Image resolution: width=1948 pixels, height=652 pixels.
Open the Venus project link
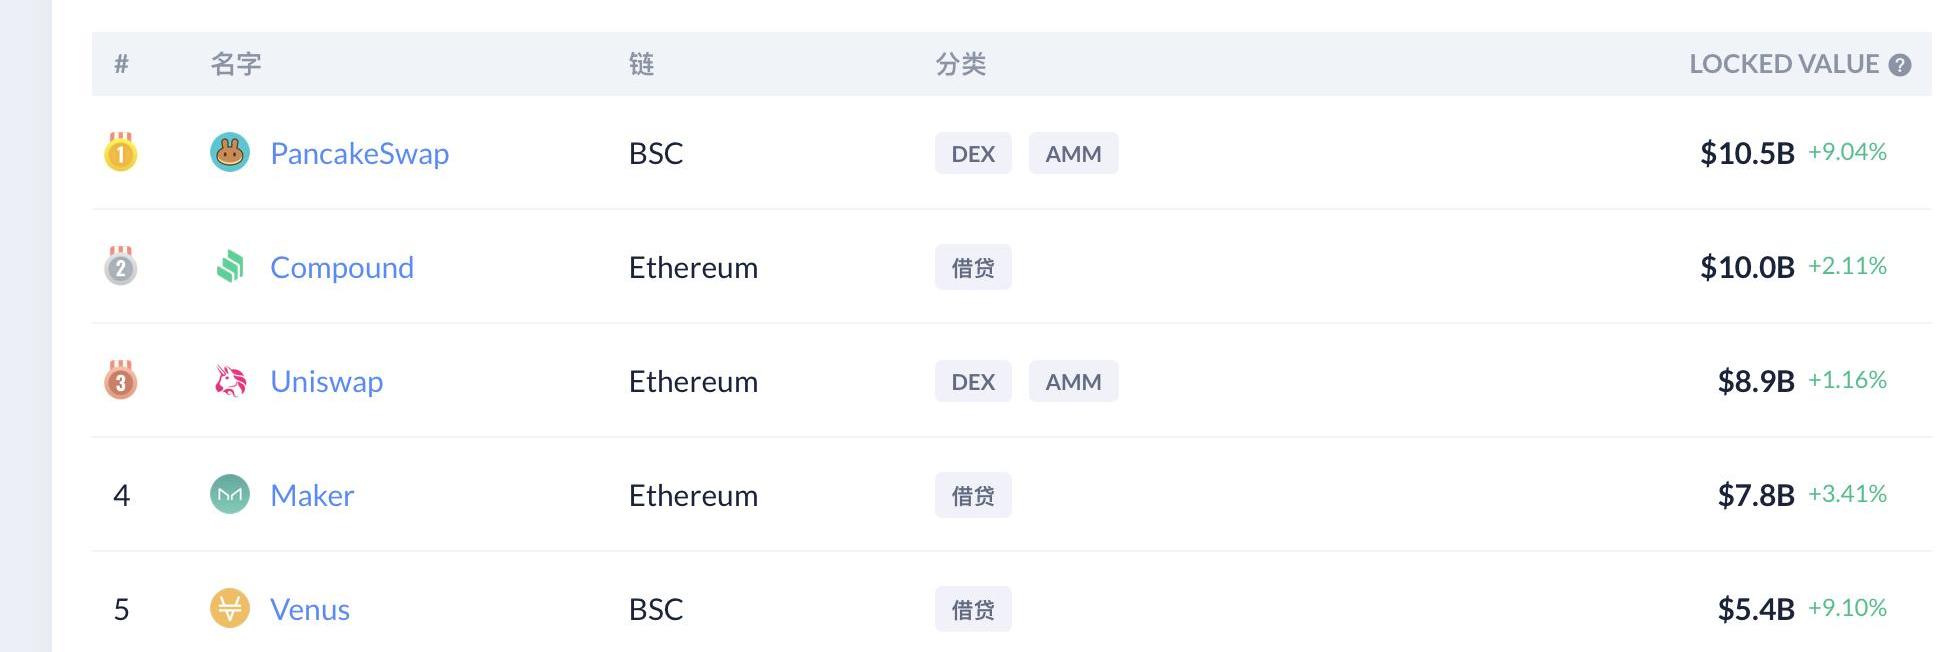(310, 609)
